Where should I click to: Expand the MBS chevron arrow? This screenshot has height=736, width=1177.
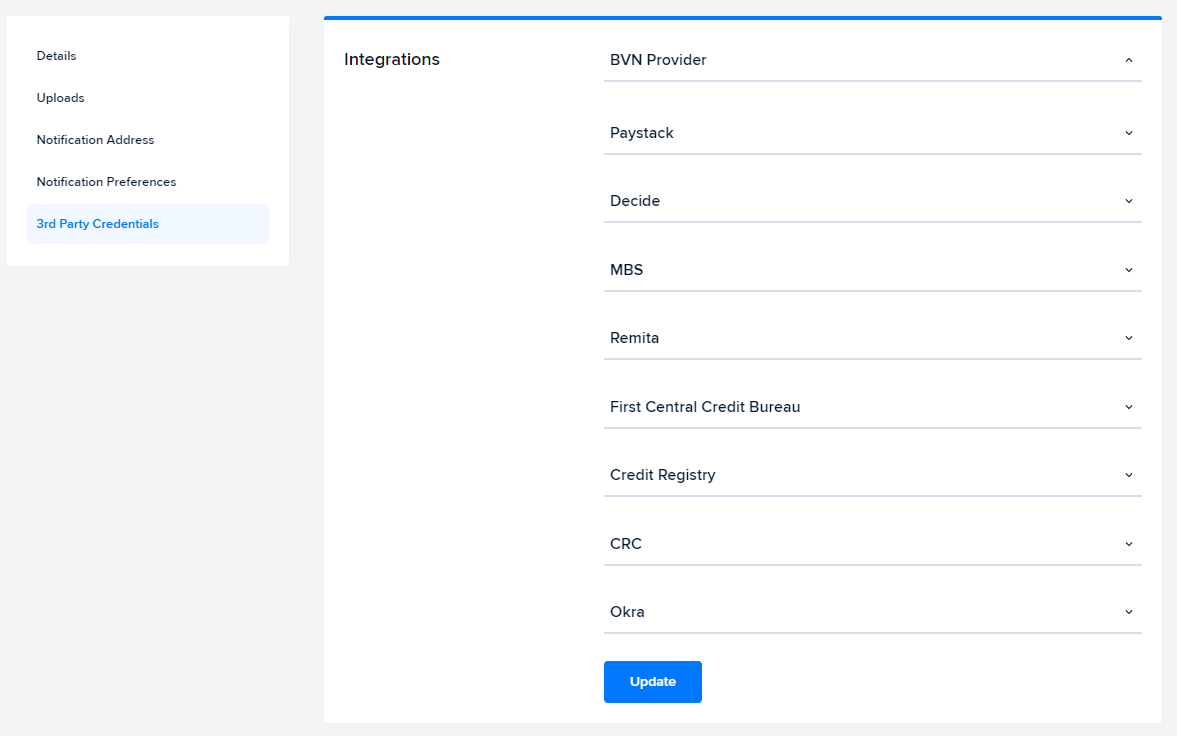pos(1128,270)
